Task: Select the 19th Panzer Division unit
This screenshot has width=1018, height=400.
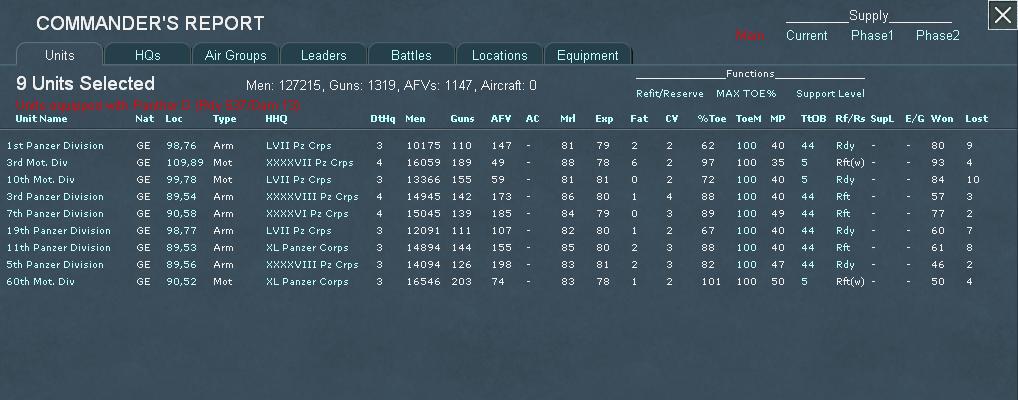Action: (58, 231)
